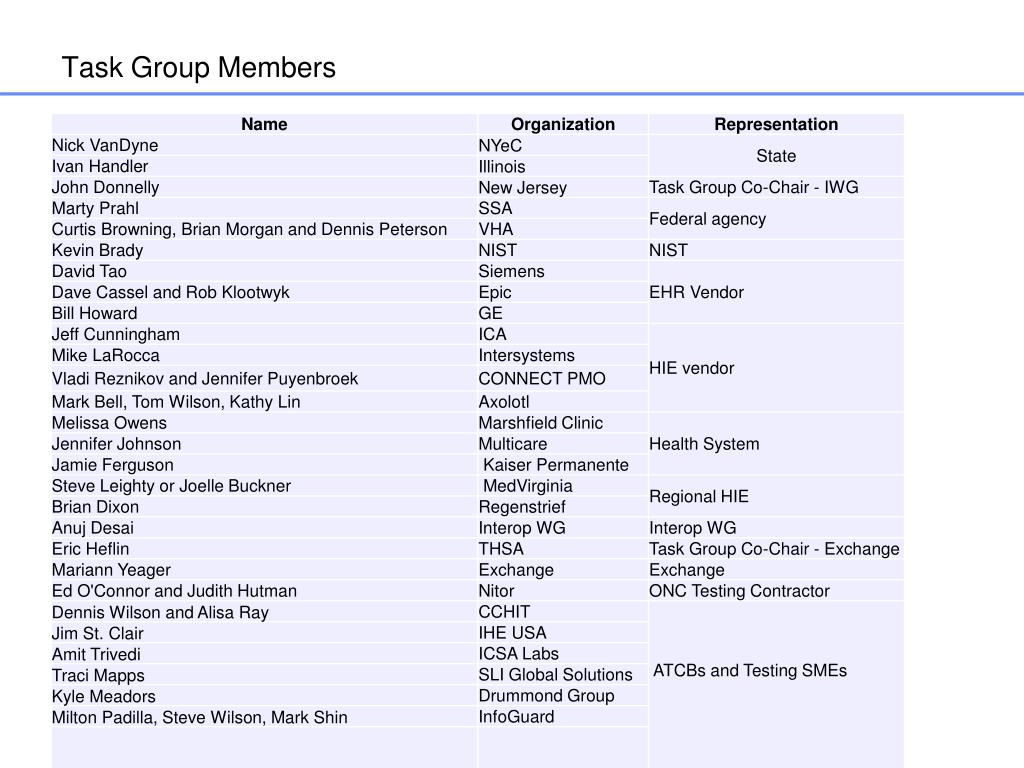1024x768 pixels.
Task: Click the name Mariann Yeager
Action: 111,570
